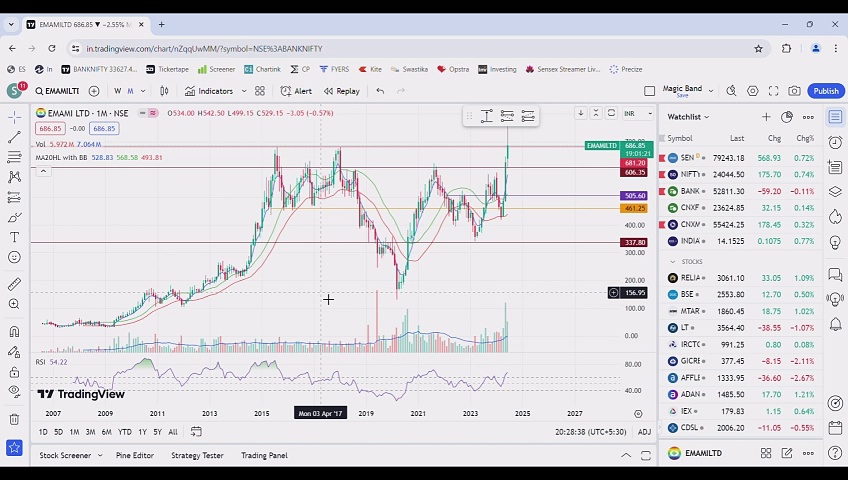Open Indicators dialog

pos(209,91)
